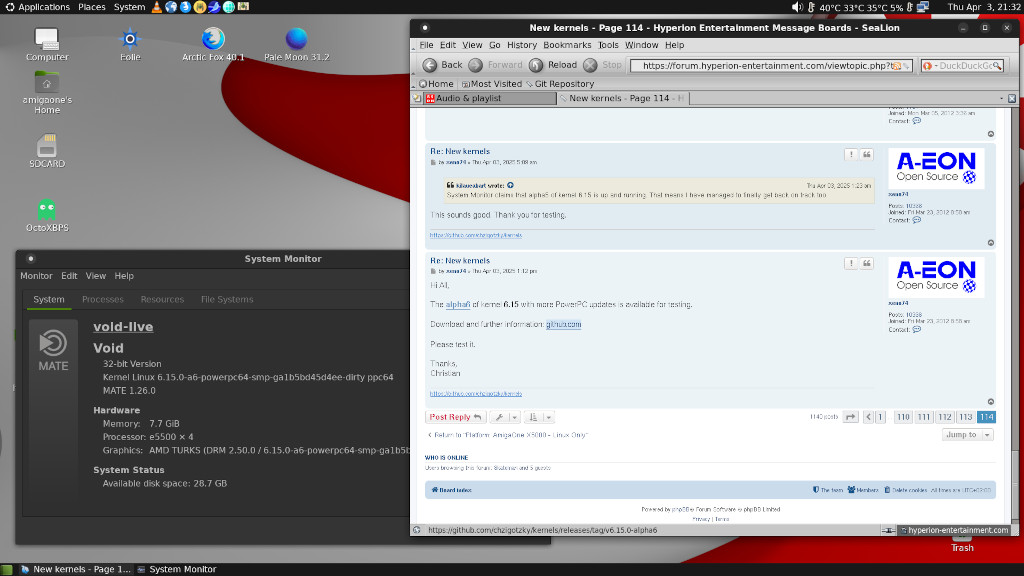Report the 1:12 pm Re: New kernels post

pos(850,263)
